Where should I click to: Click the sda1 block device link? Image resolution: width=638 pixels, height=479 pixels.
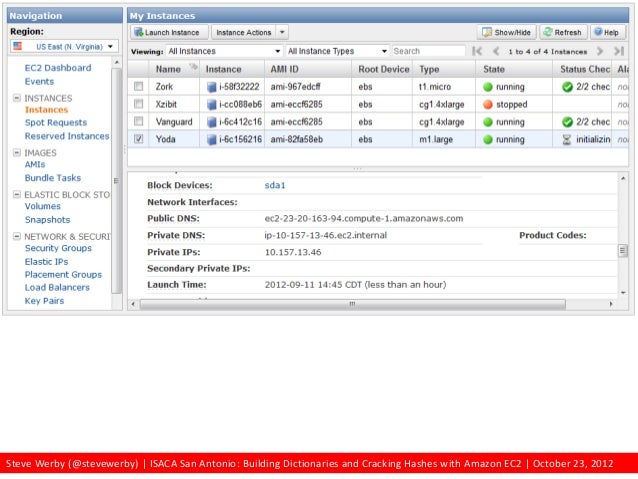(275, 186)
